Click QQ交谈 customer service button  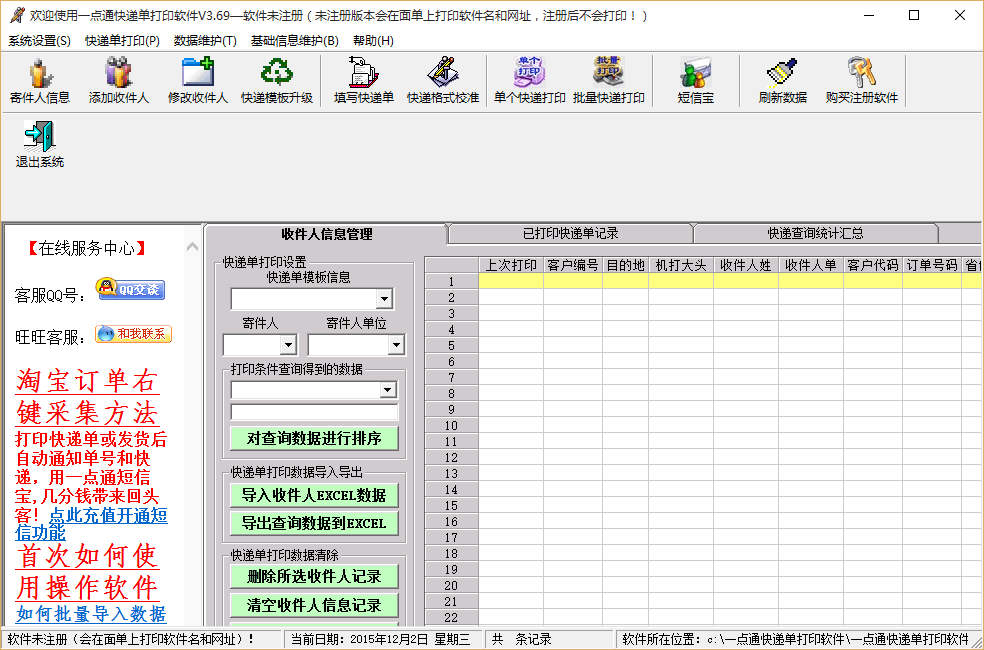130,290
